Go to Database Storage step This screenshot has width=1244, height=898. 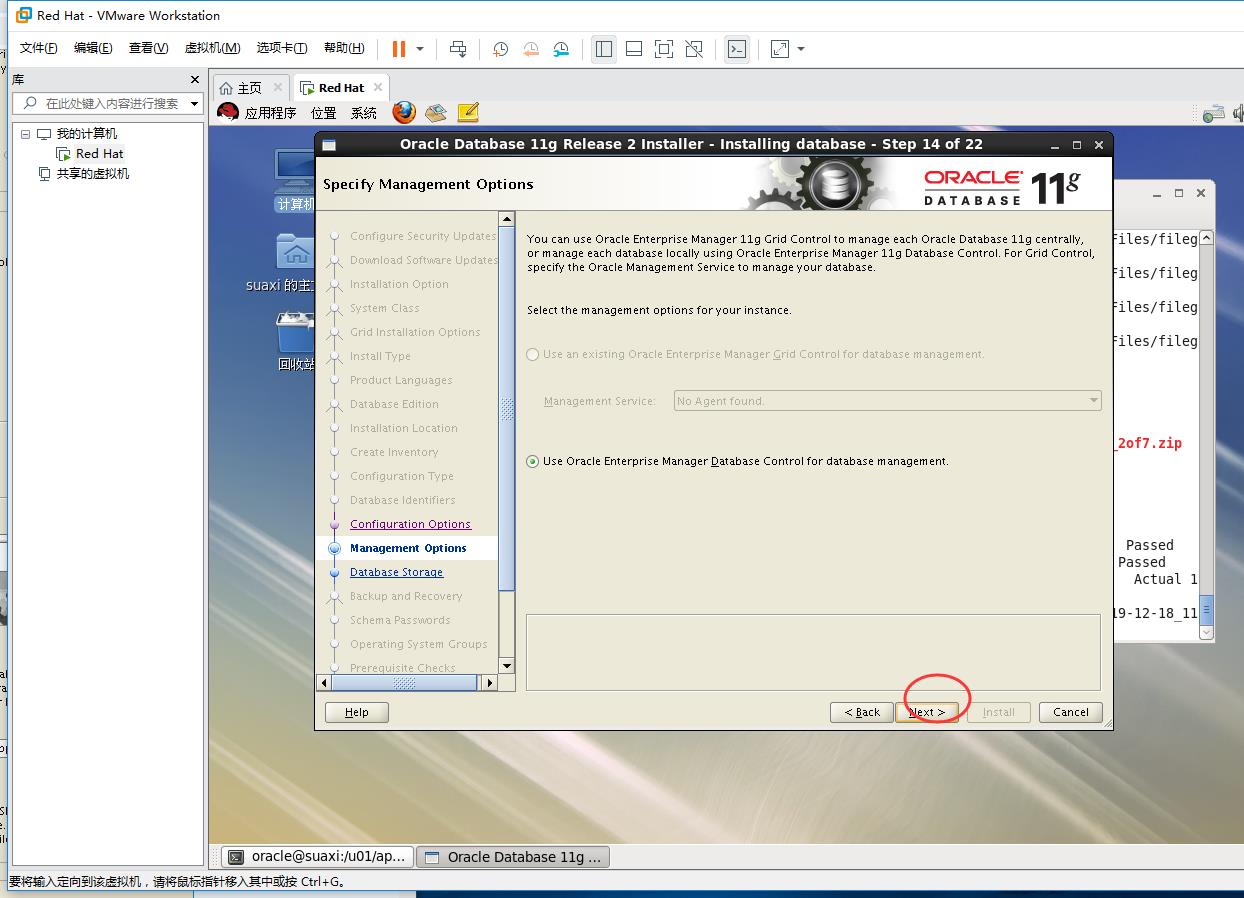pyautogui.click(x=396, y=573)
